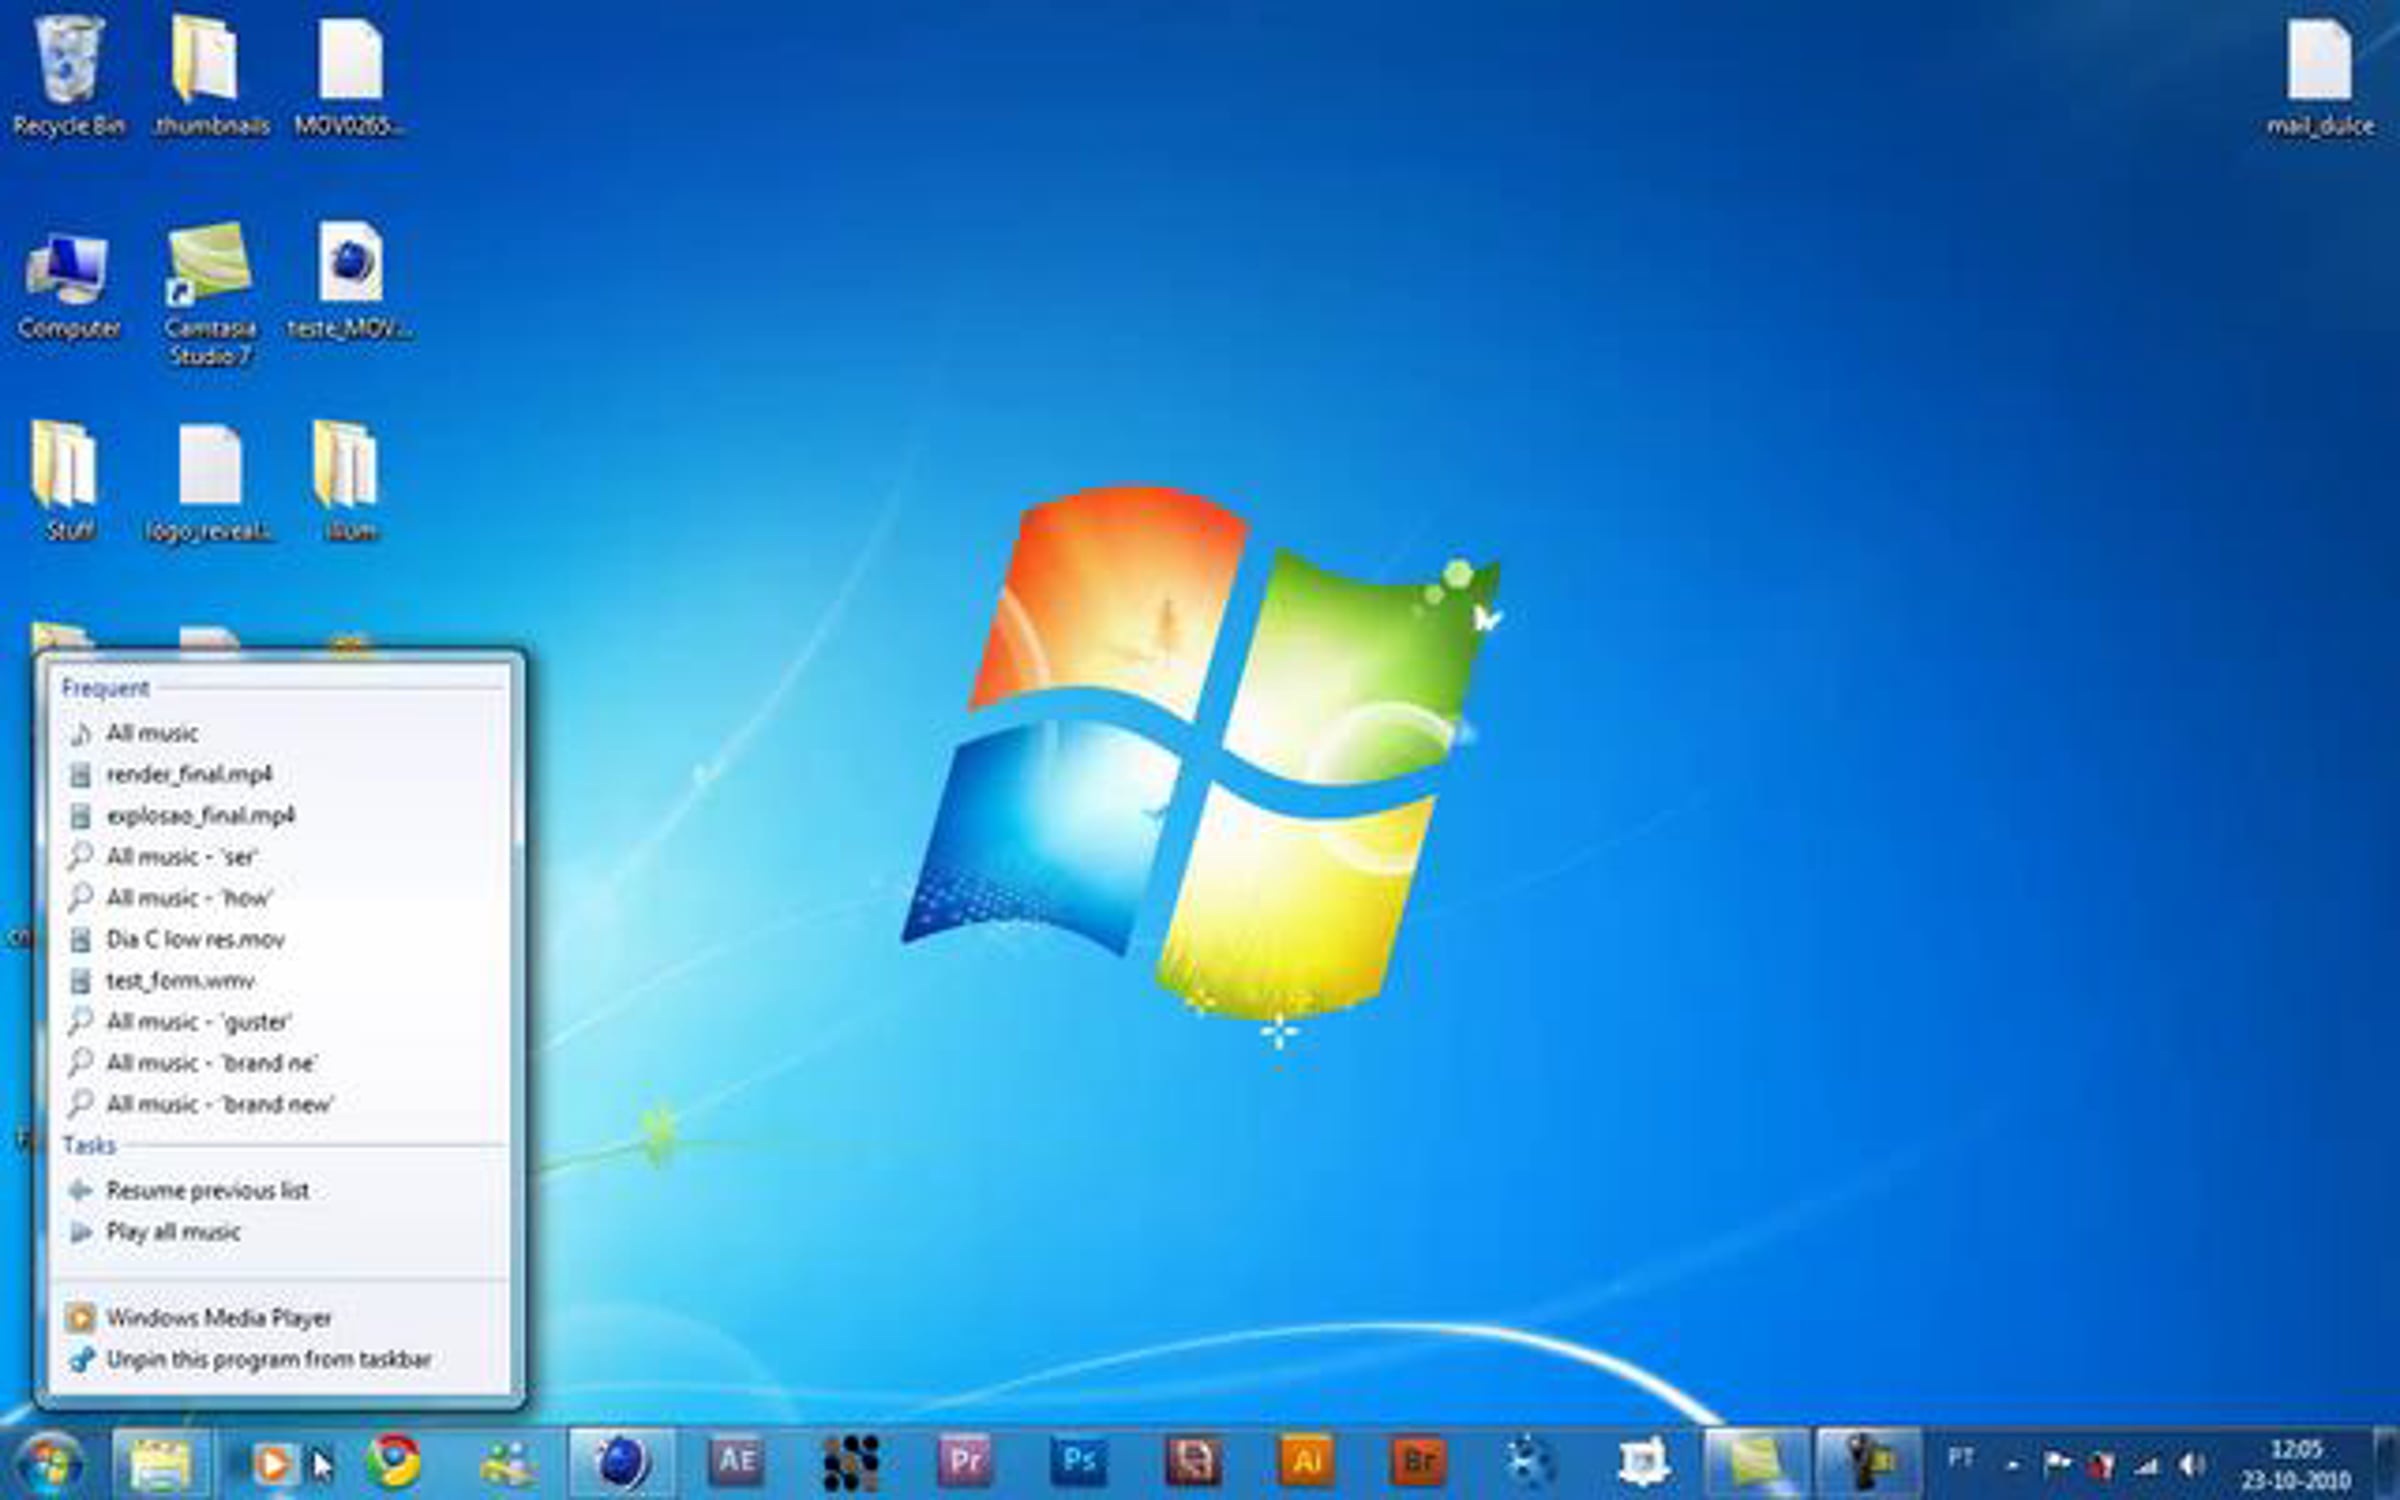Launch Adobe After Effects from the taskbar
2400x1500 pixels.
tap(736, 1462)
